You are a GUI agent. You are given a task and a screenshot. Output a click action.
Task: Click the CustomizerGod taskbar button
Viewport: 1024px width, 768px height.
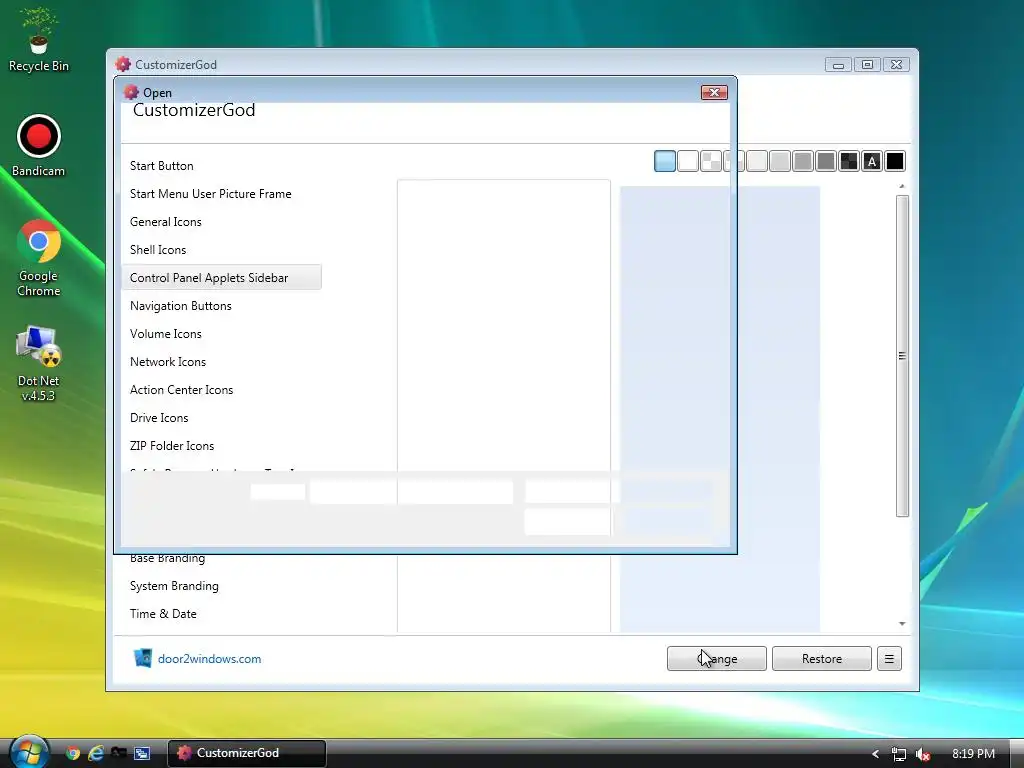(x=246, y=753)
